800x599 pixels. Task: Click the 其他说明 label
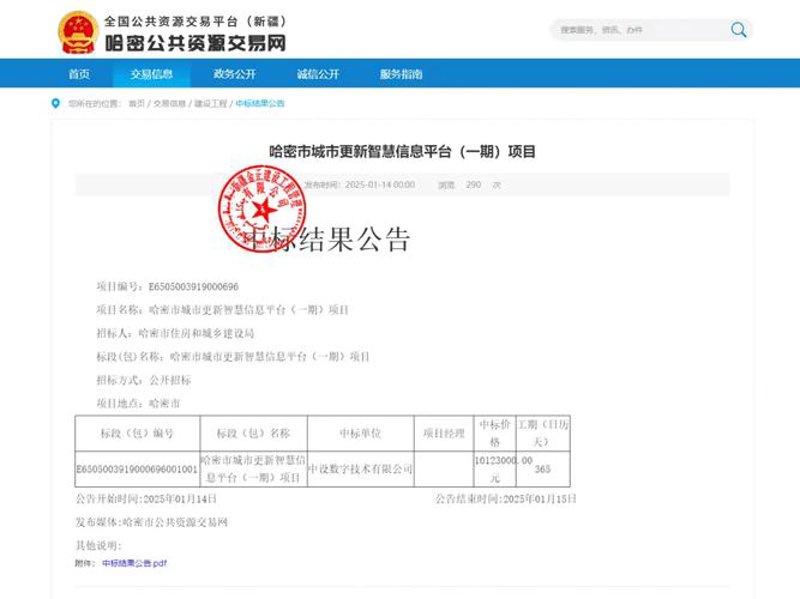pyautogui.click(x=98, y=546)
